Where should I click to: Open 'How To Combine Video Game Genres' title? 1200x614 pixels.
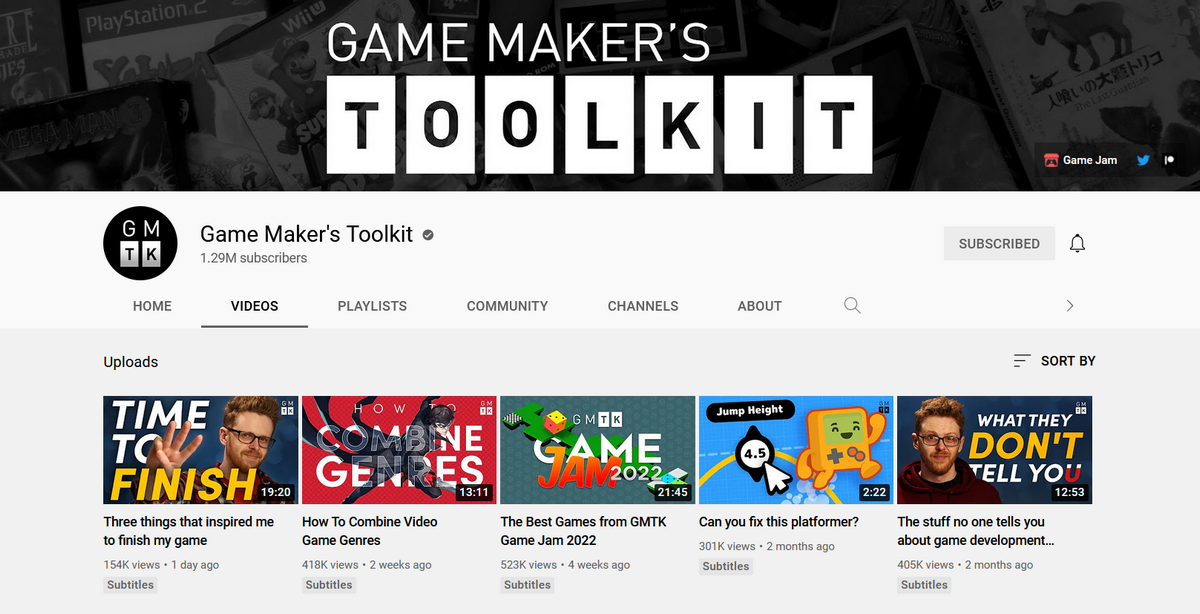point(369,531)
